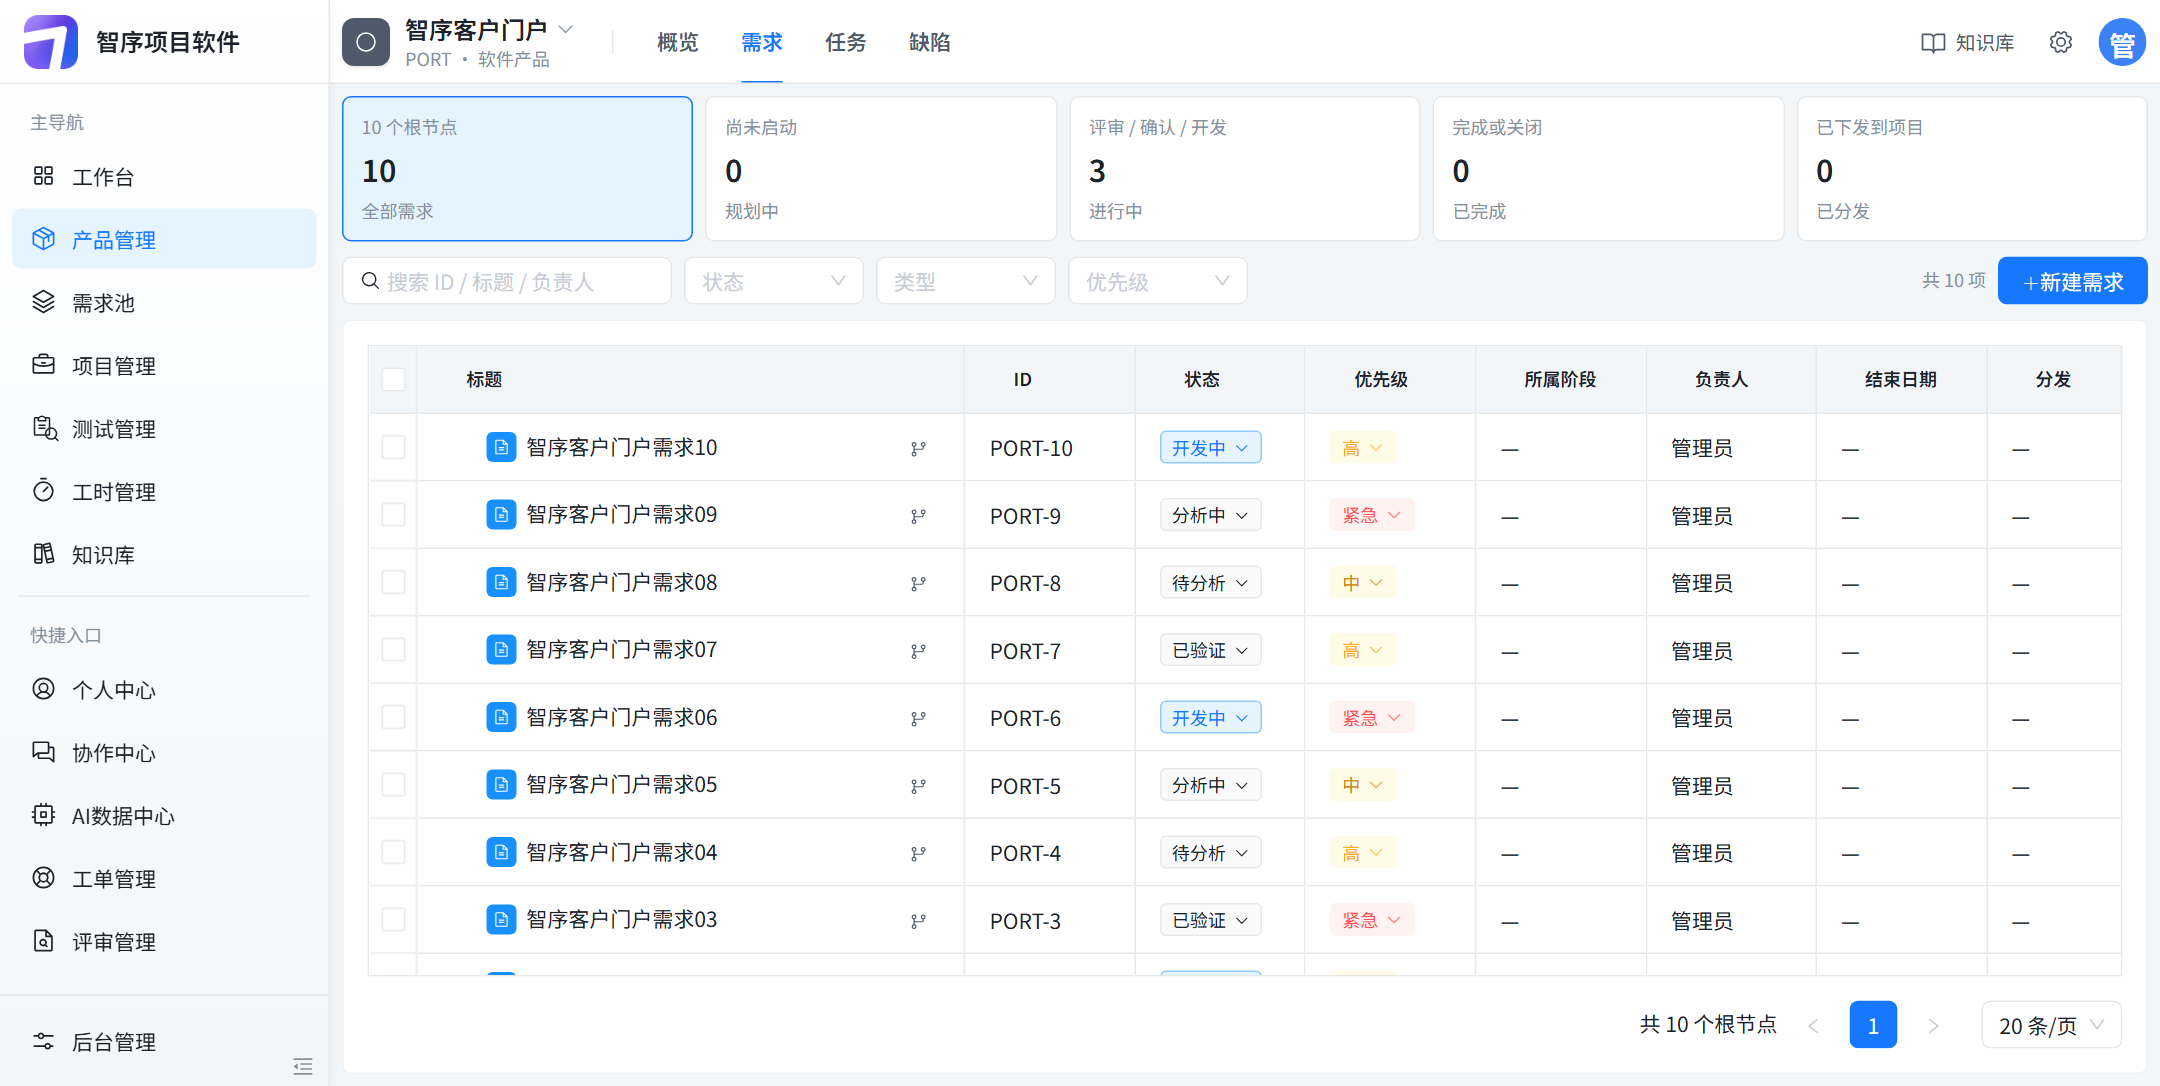Viewport: 2160px width, 1086px height.
Task: Go to page 1 in pagination
Action: [1873, 1025]
